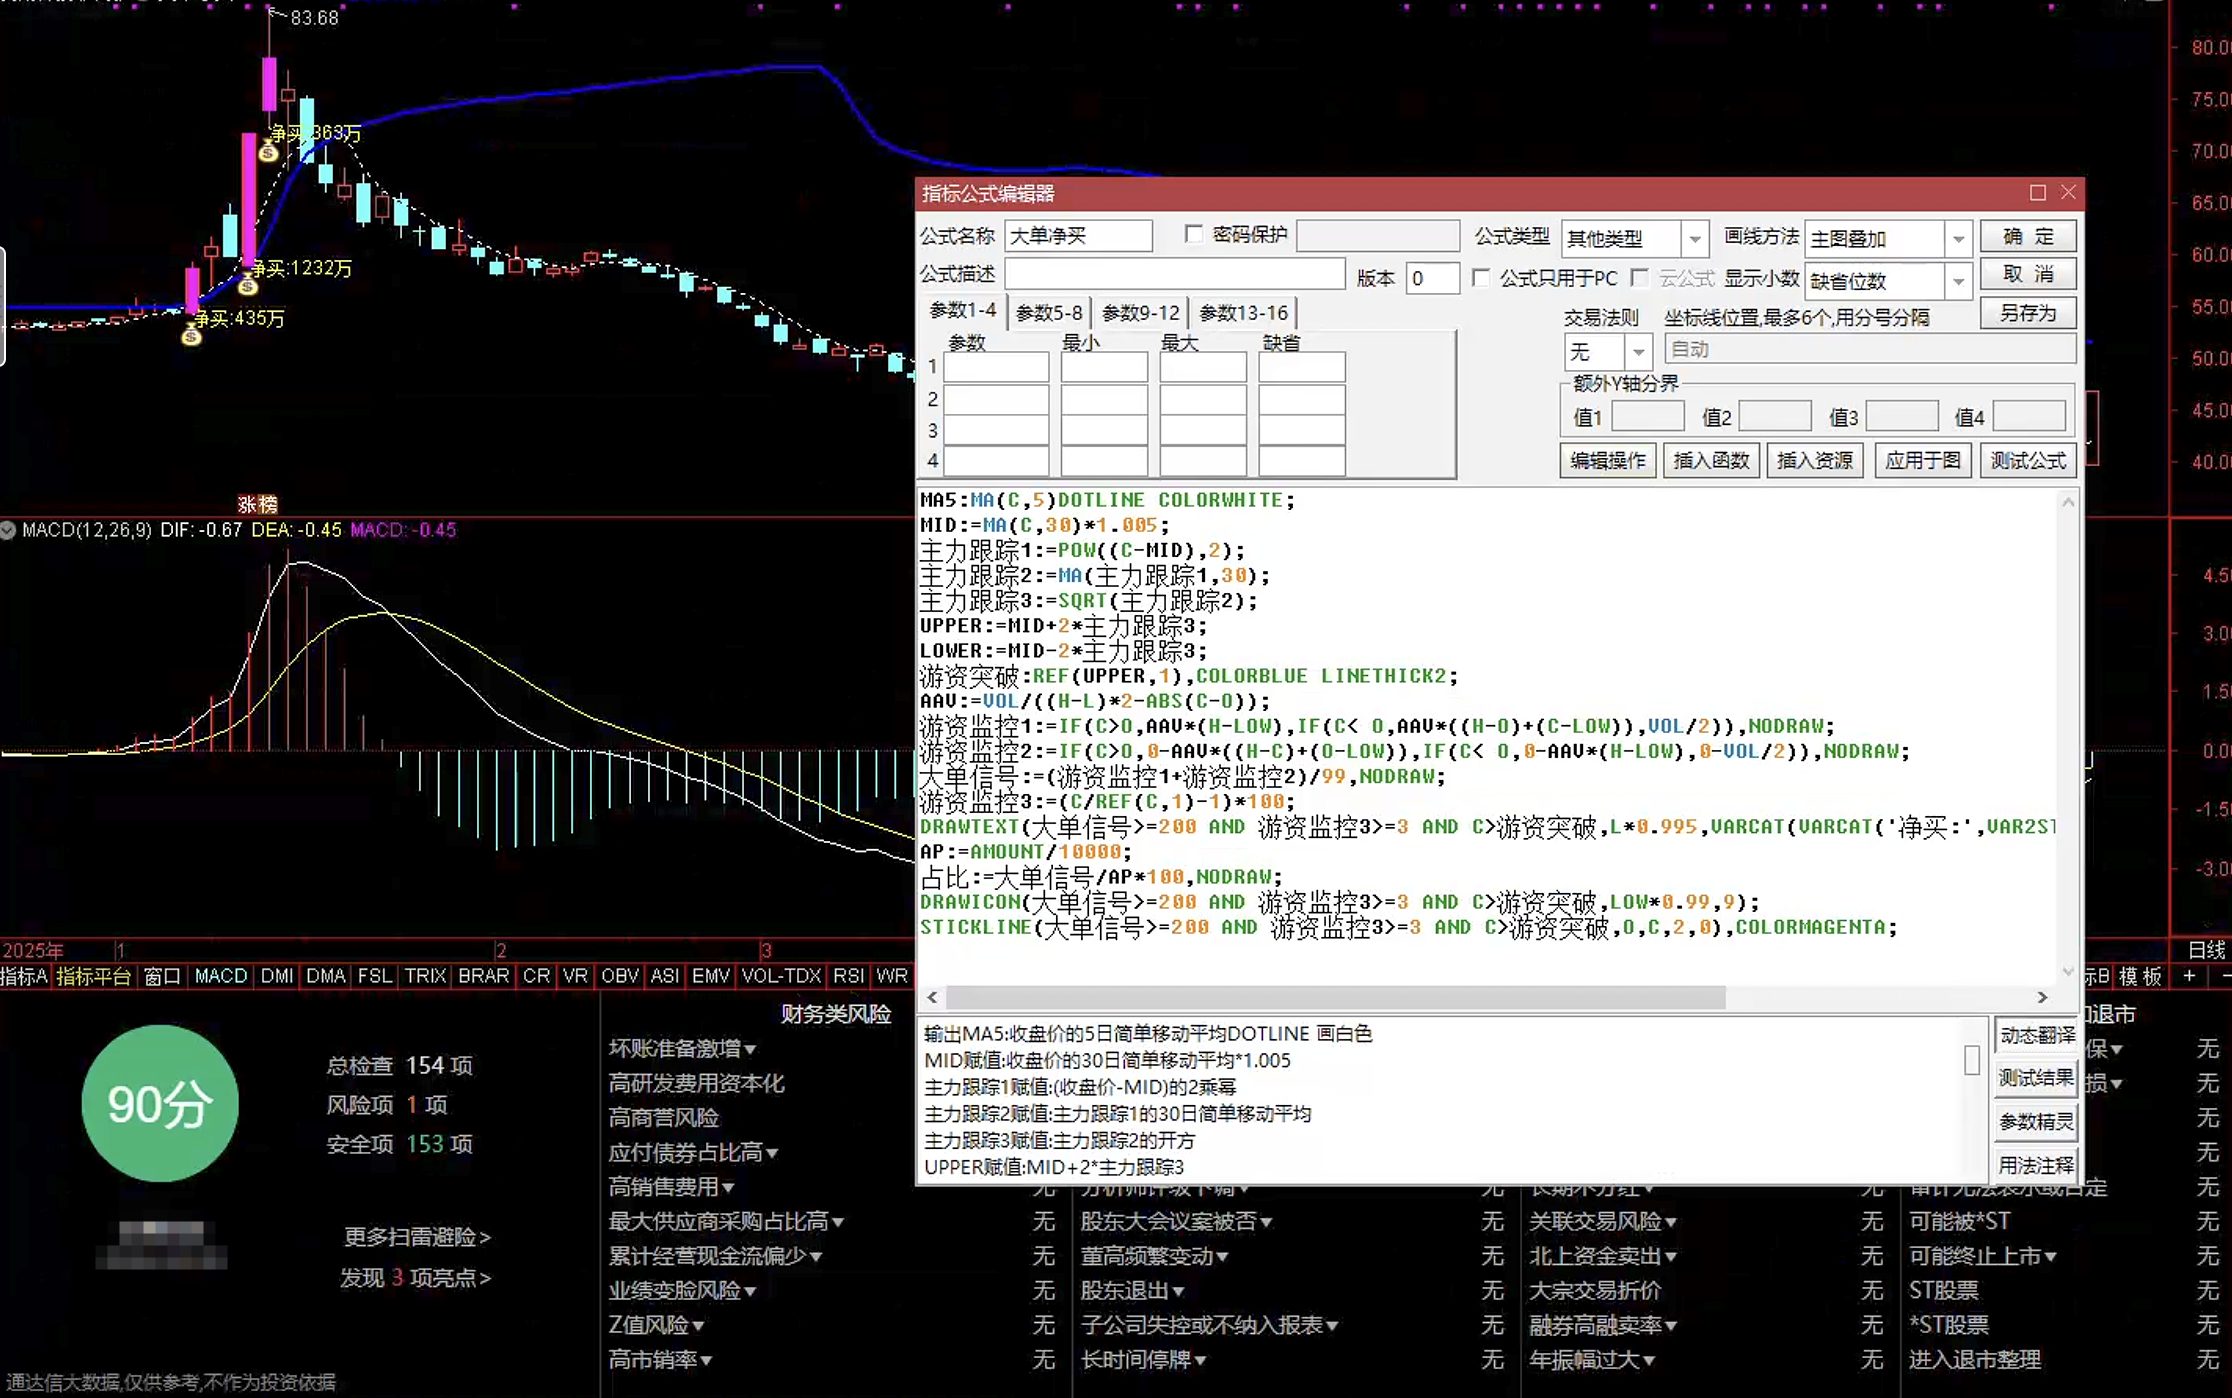Image resolution: width=2232 pixels, height=1398 pixels.
Task: Click the code editor scroll-down arrow
Action: click(x=2068, y=970)
